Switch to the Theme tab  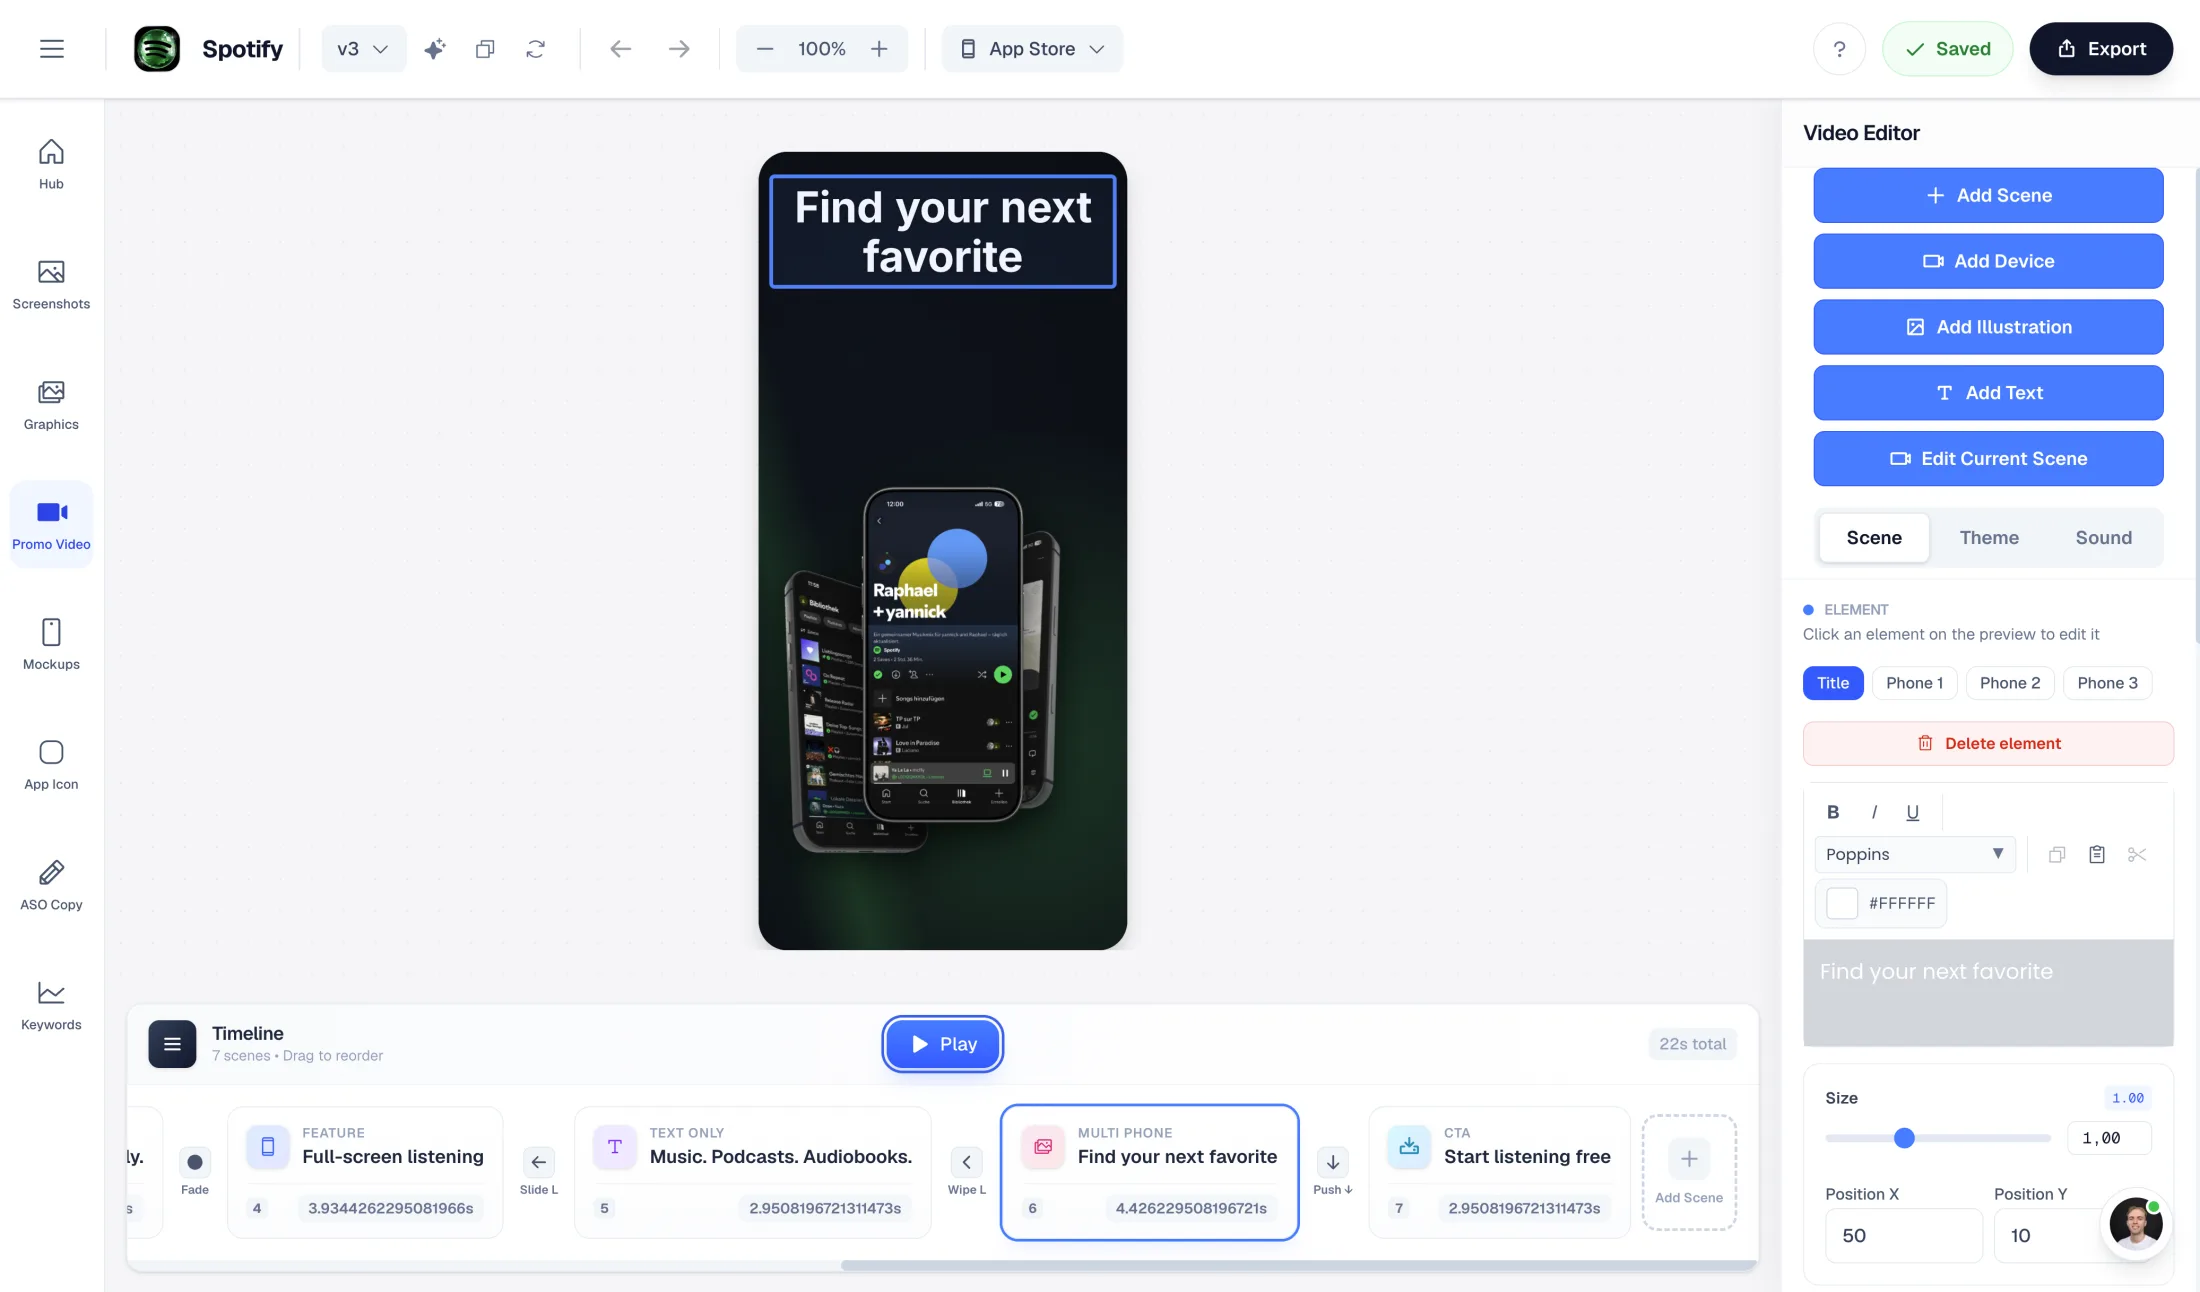[1989, 538]
